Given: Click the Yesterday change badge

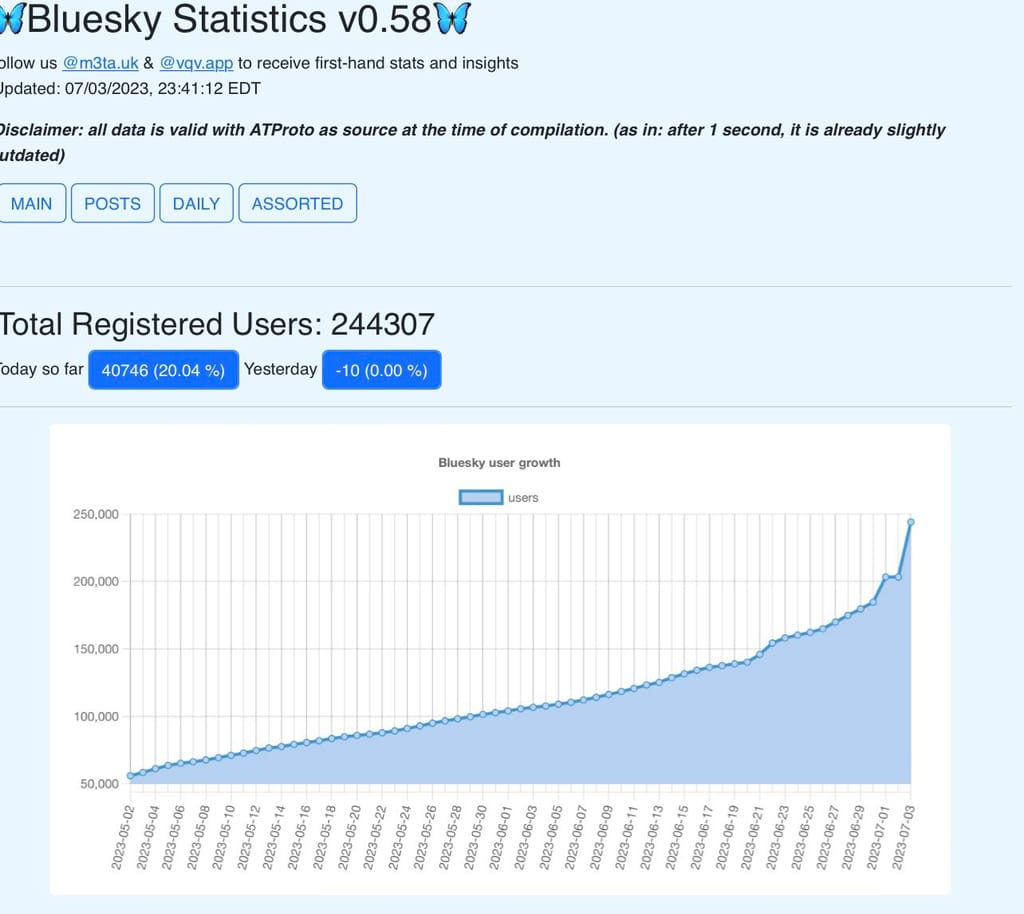Looking at the screenshot, I should 381,369.
